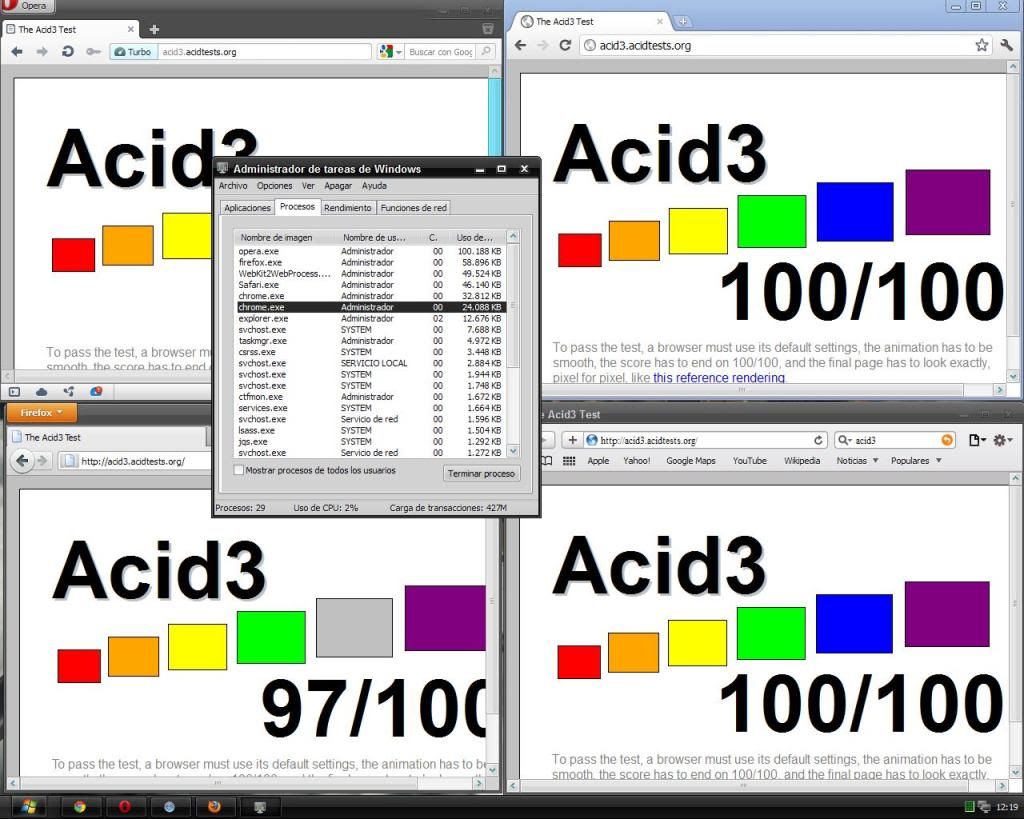Switch to Chrome from the taskbar
The image size is (1024, 819).
pyautogui.click(x=80, y=807)
